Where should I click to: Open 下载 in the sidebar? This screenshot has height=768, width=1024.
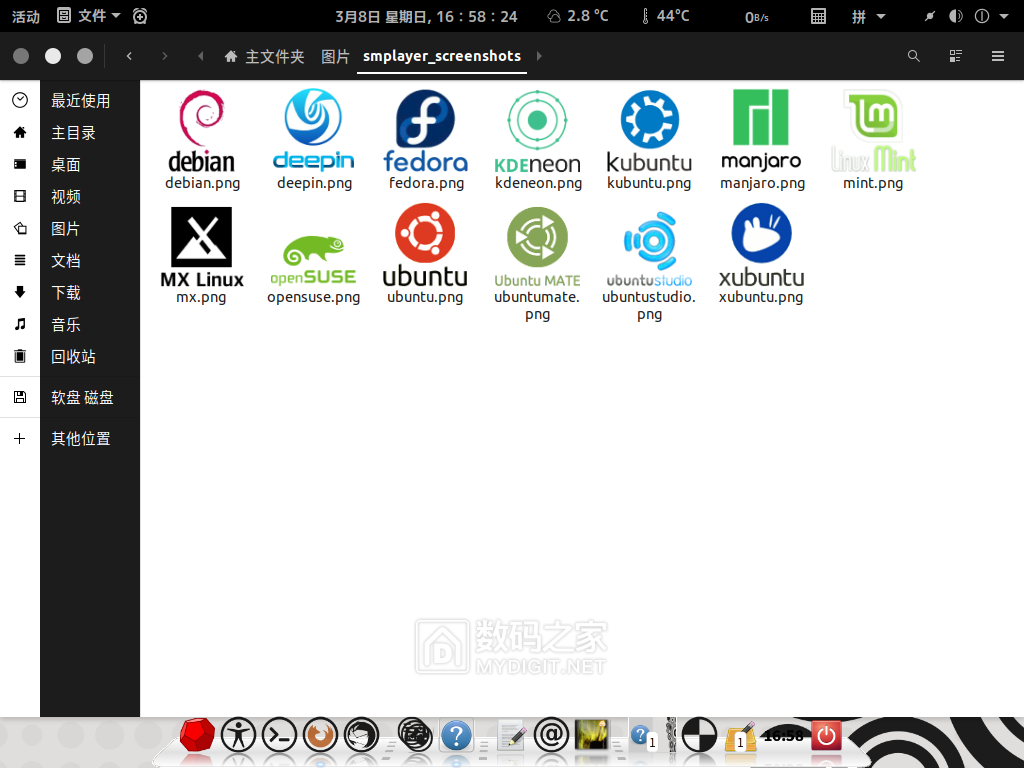[x=66, y=293]
